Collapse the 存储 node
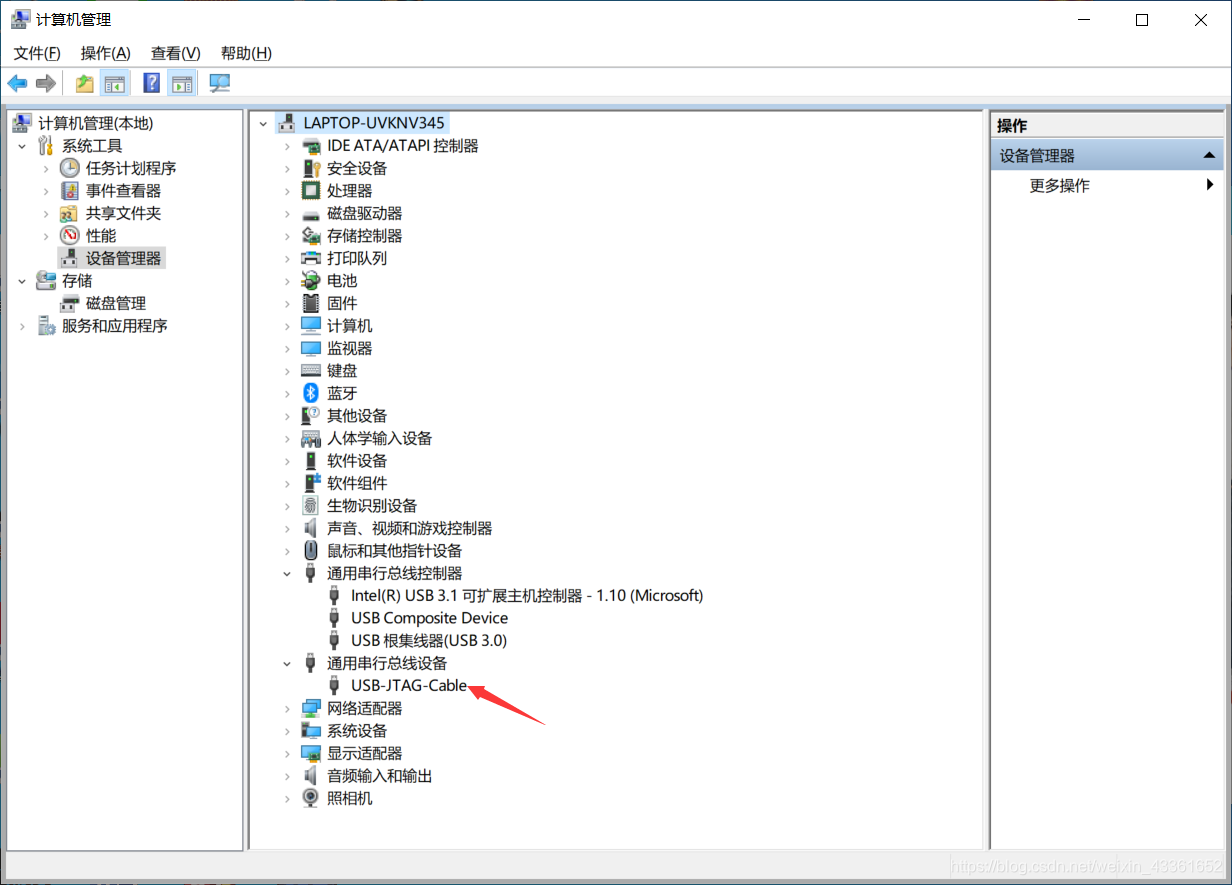Viewport: 1232px width, 885px height. click(x=22, y=281)
